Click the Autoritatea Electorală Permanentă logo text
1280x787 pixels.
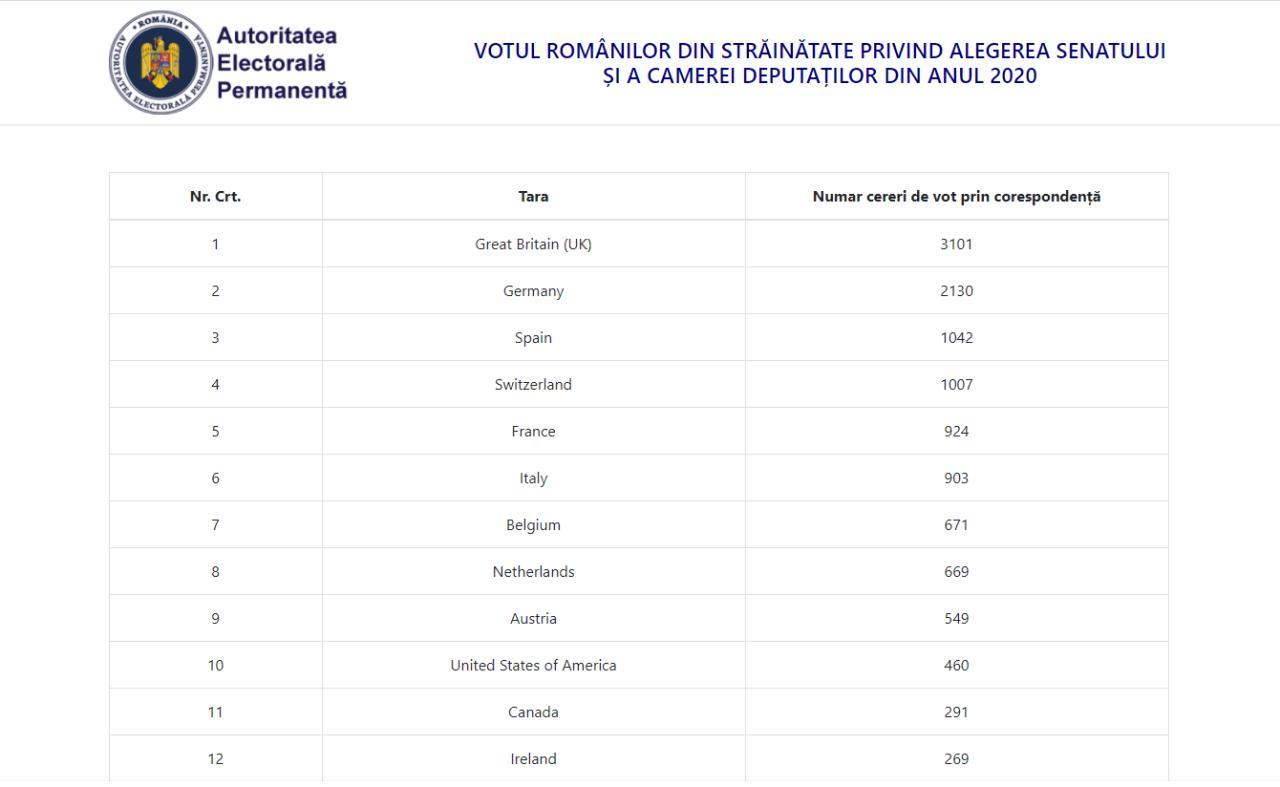point(282,63)
